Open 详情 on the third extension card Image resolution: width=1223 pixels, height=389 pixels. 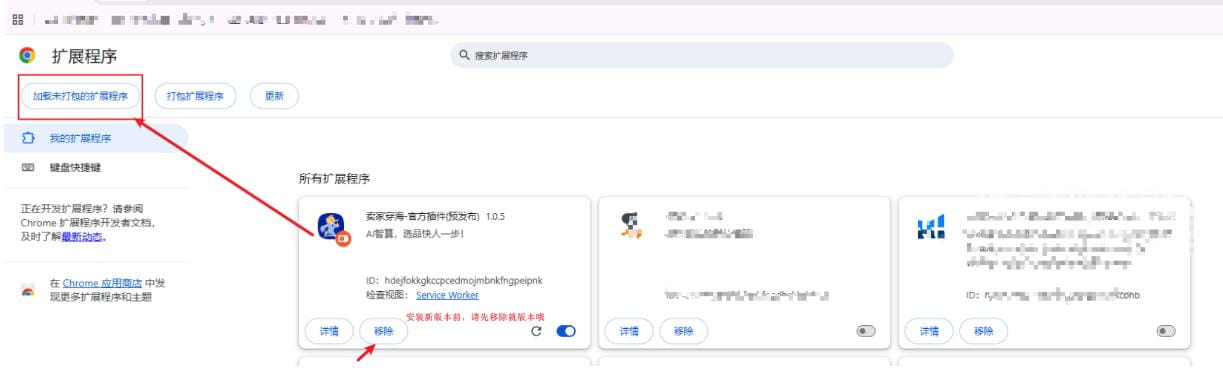coord(929,331)
